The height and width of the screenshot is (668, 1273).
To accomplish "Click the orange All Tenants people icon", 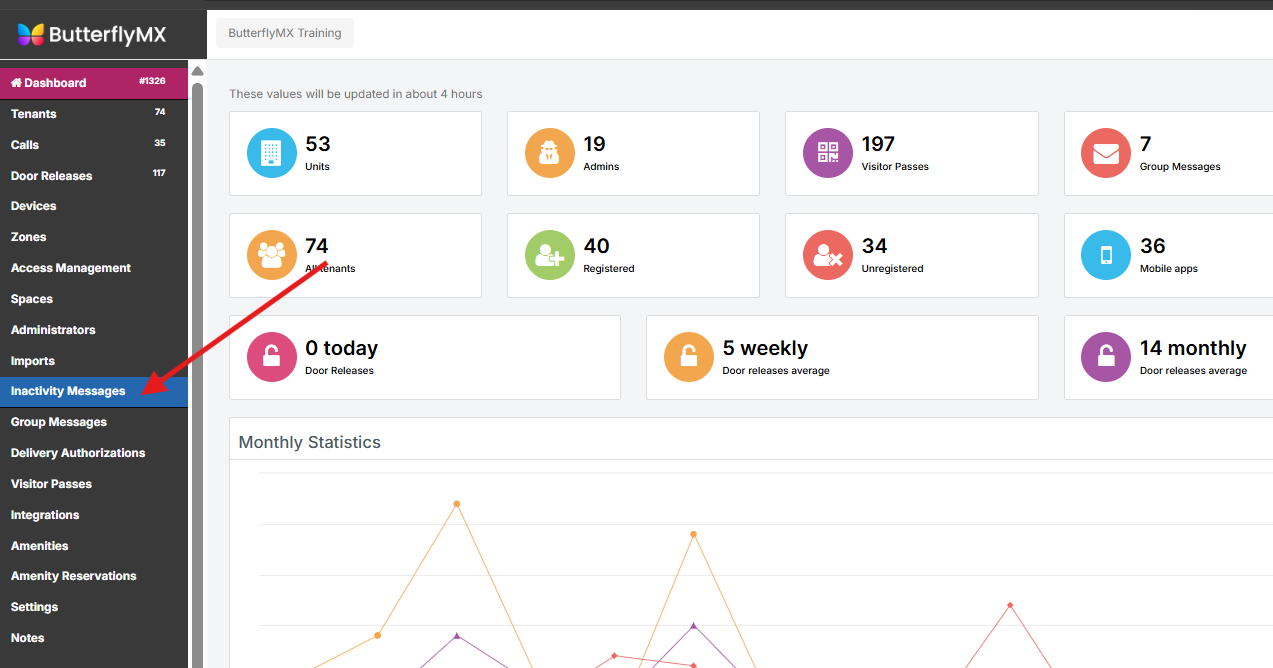I will pos(272,255).
